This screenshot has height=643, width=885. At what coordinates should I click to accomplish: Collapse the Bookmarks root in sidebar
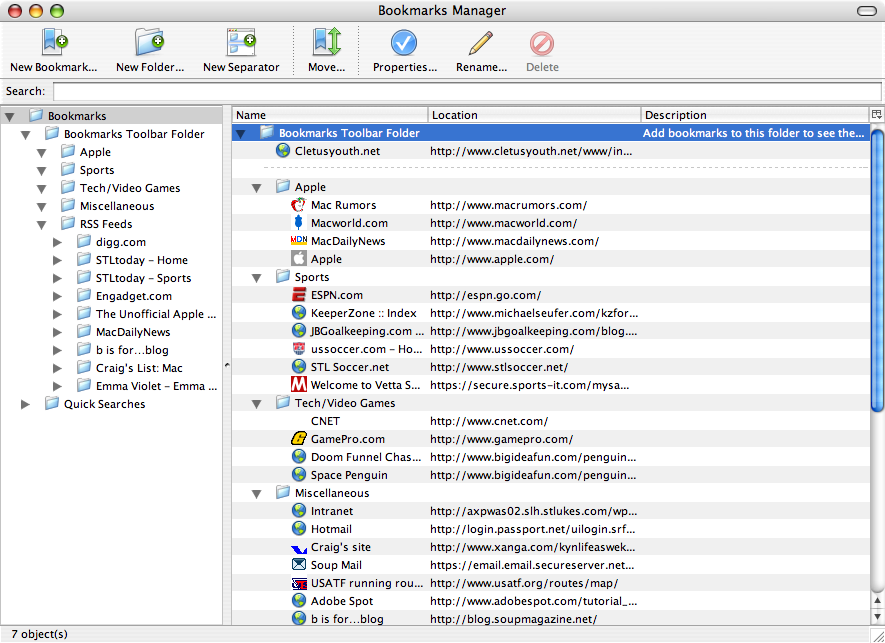10,117
